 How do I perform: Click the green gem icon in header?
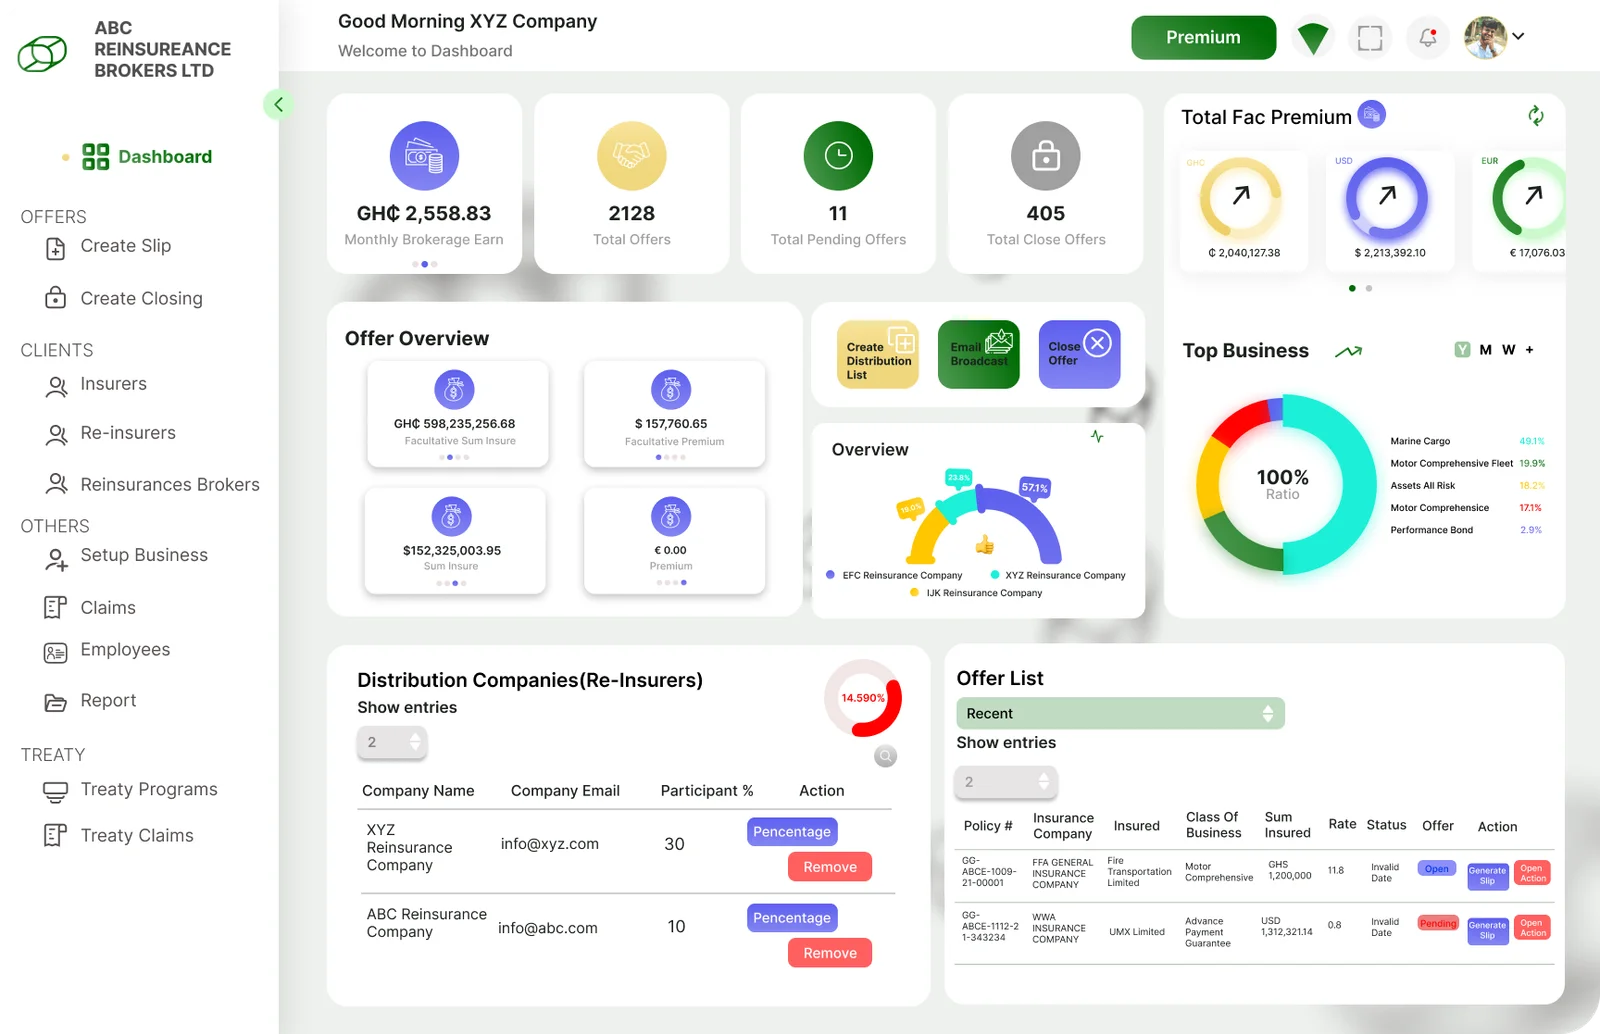tap(1312, 38)
